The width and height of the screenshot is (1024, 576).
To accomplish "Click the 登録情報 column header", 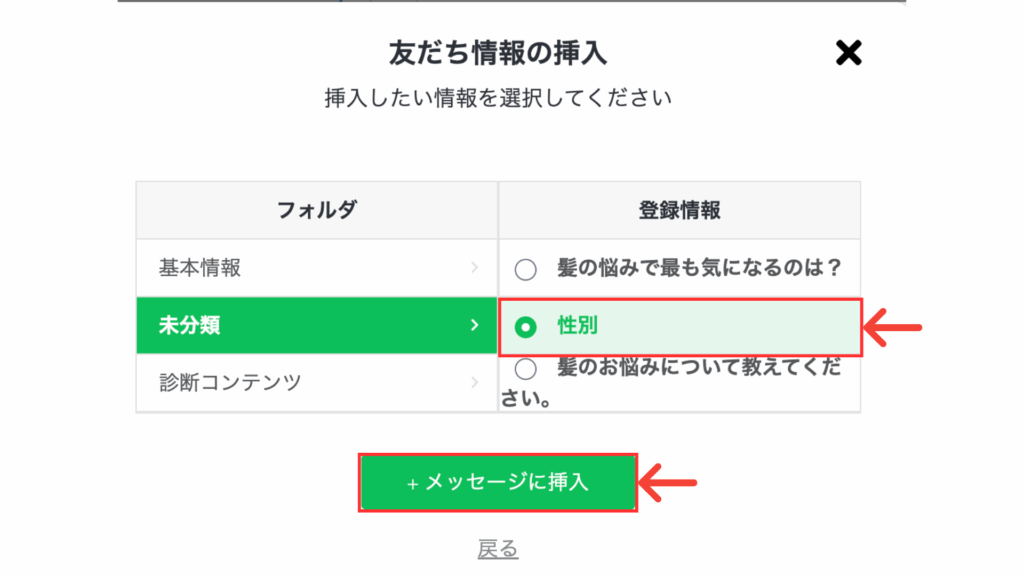I will [x=679, y=210].
